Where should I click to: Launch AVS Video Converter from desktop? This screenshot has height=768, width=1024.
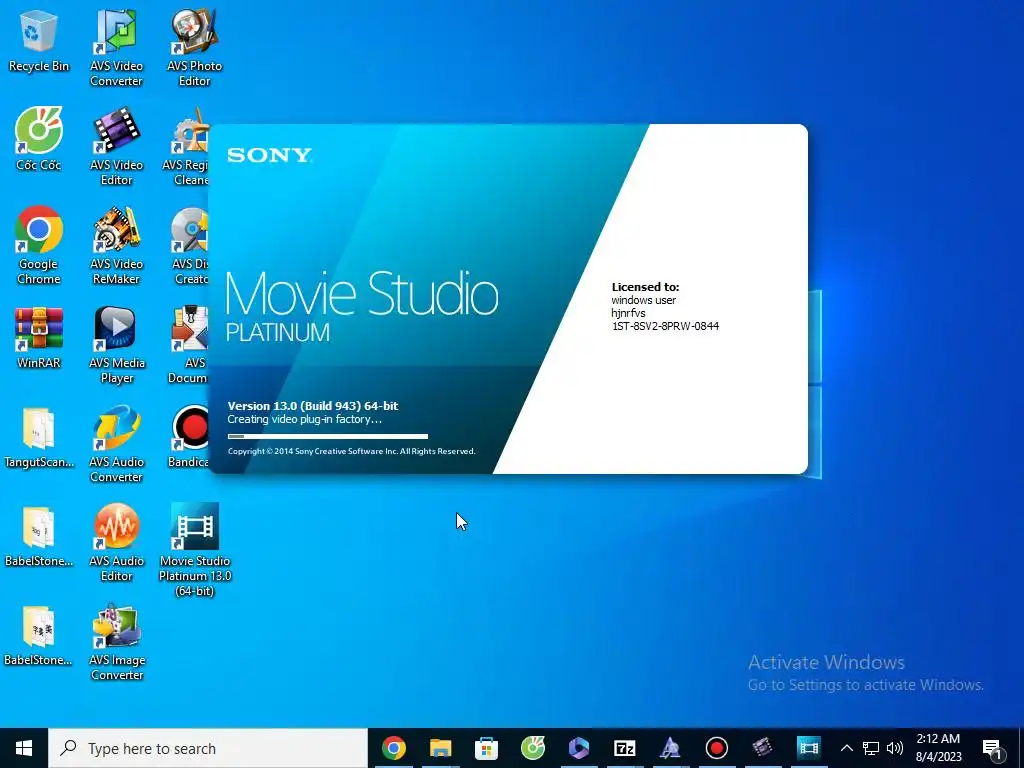[x=116, y=47]
